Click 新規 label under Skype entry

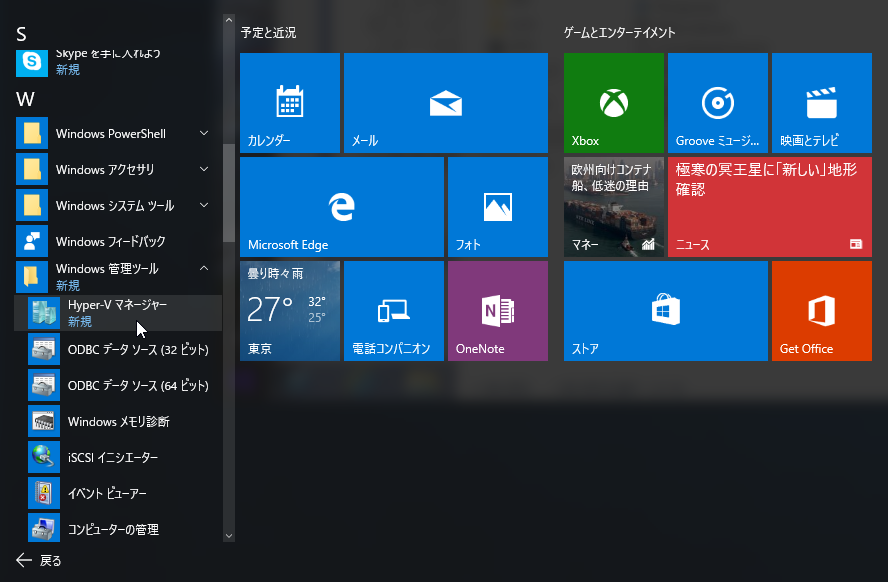pos(67,70)
